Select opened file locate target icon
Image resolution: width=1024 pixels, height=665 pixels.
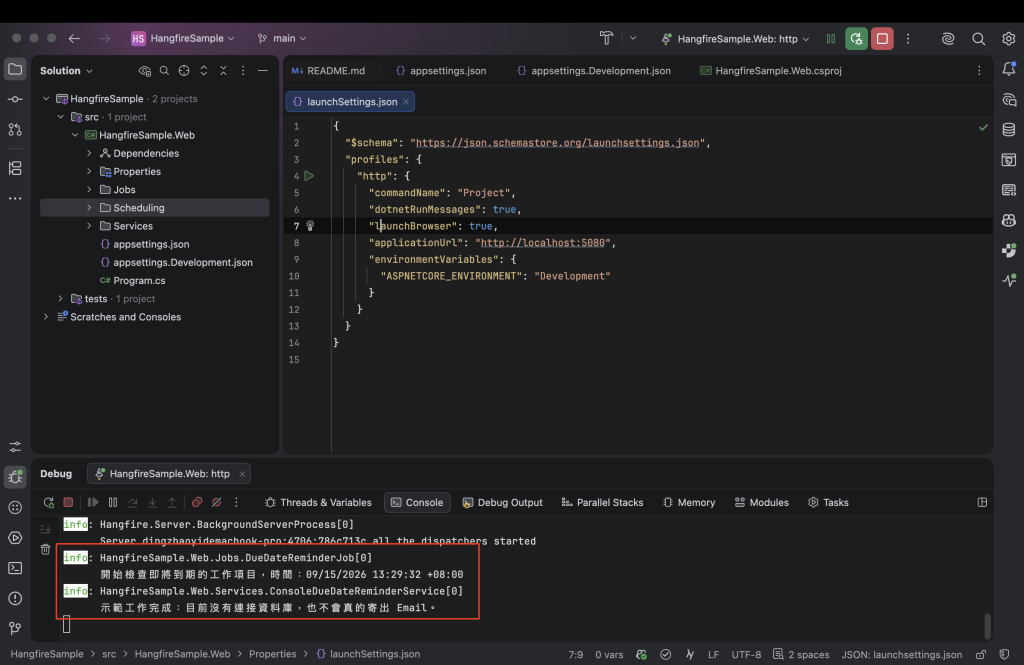point(184,71)
